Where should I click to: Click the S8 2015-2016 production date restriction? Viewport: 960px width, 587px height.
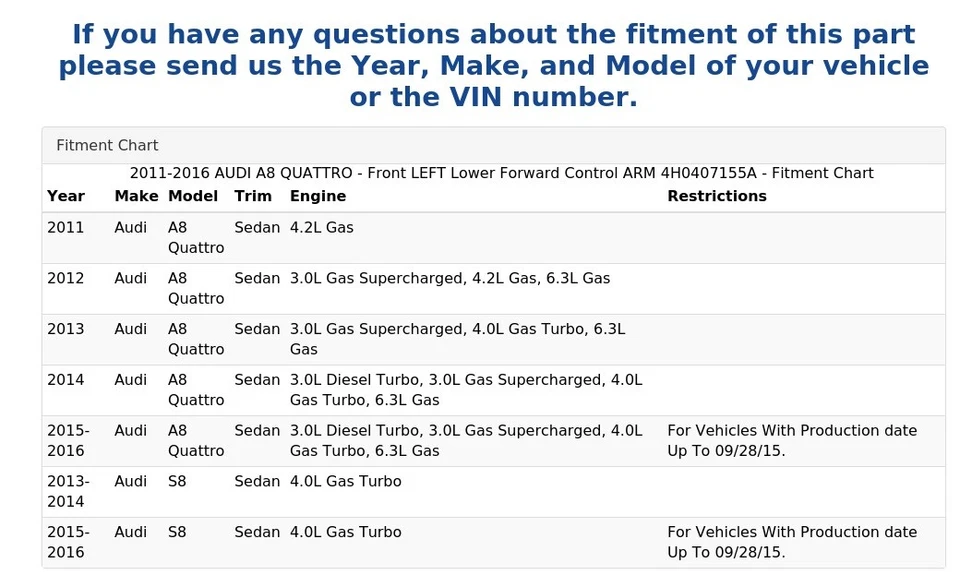pyautogui.click(x=792, y=542)
